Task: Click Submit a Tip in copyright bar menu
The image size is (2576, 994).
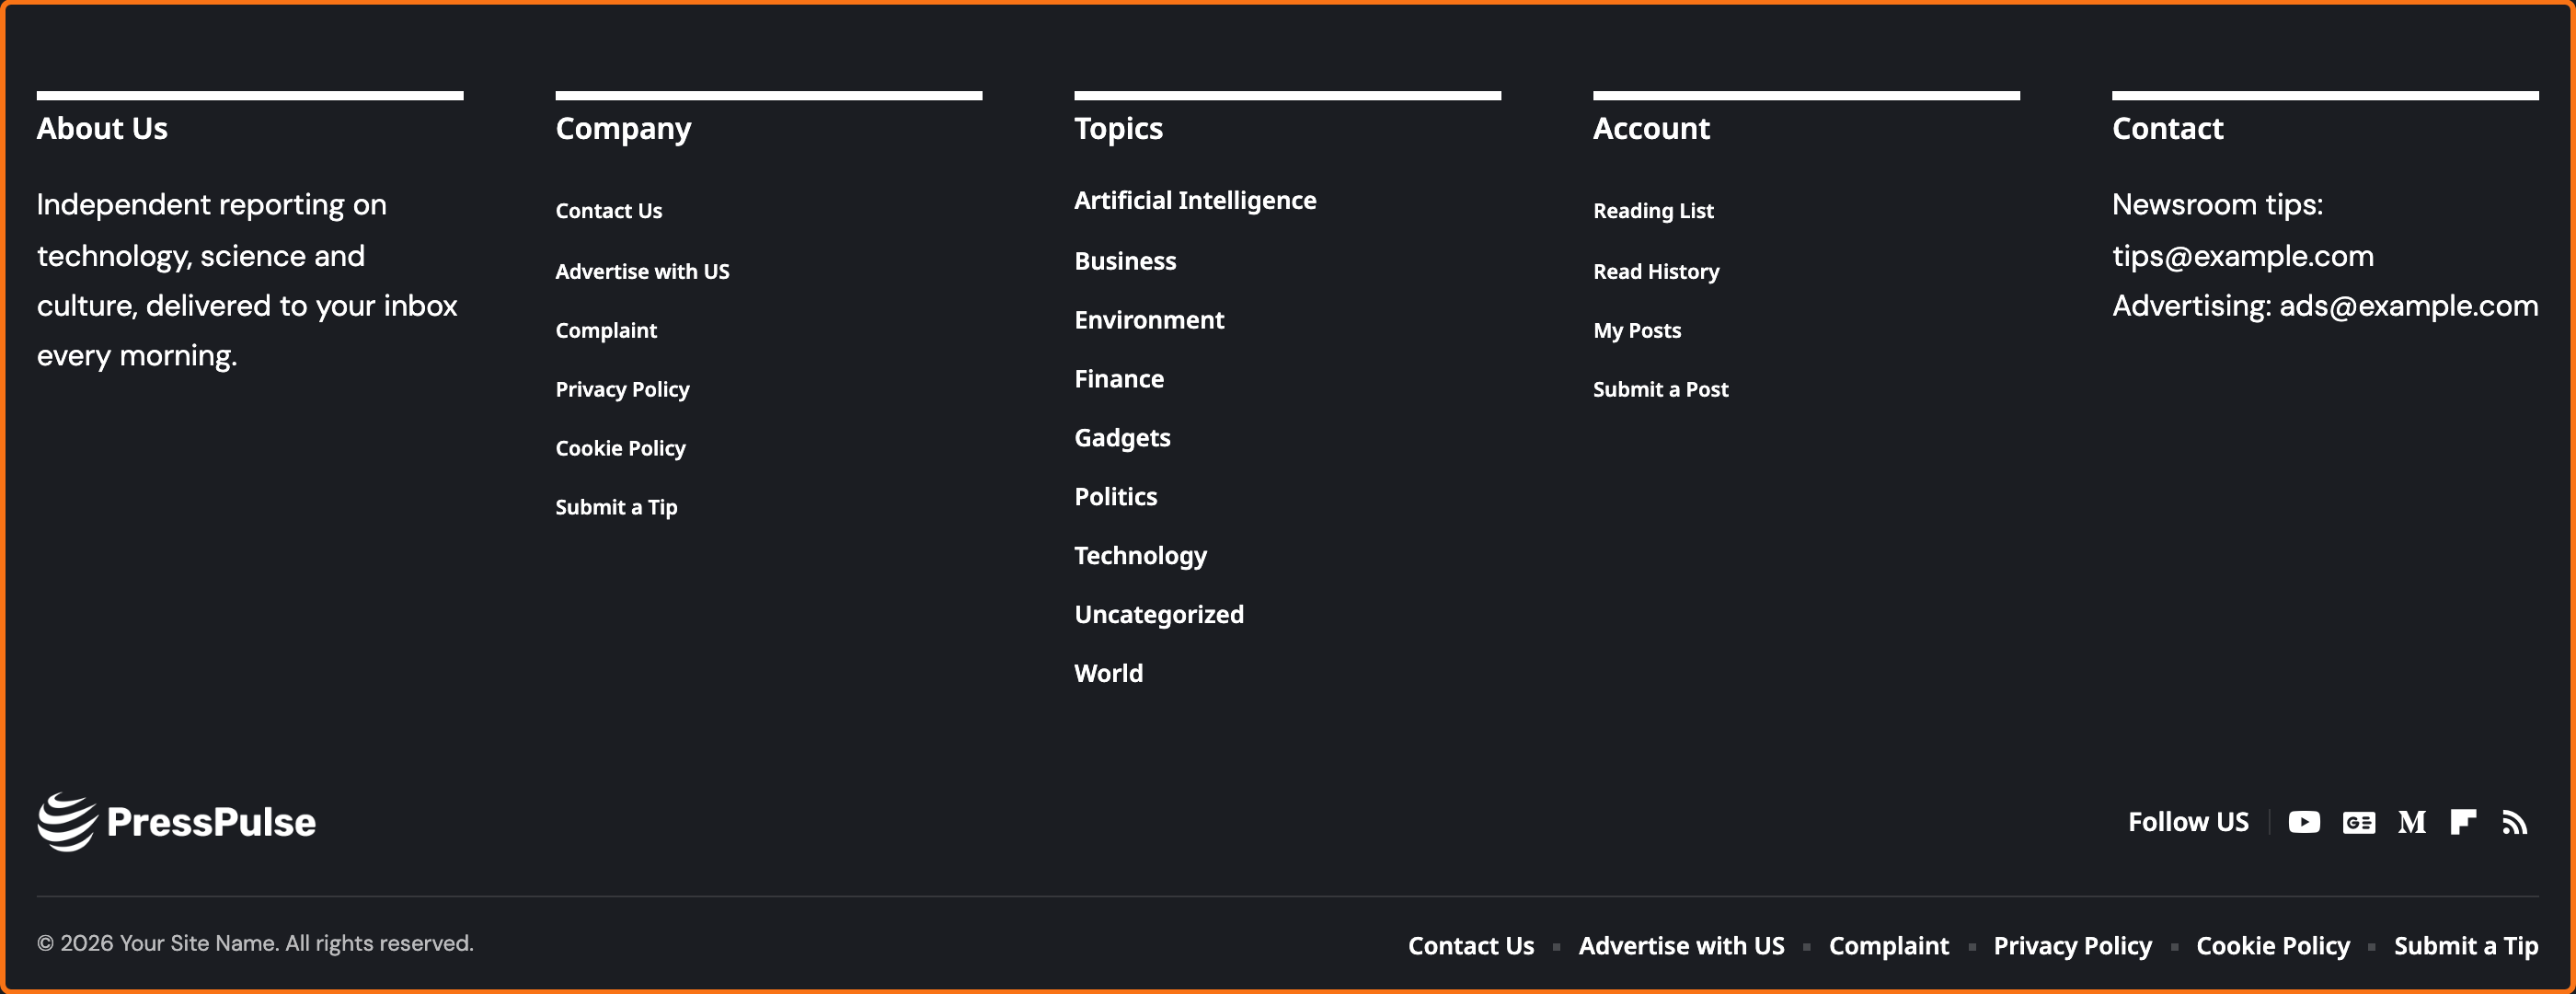Action: (2466, 946)
